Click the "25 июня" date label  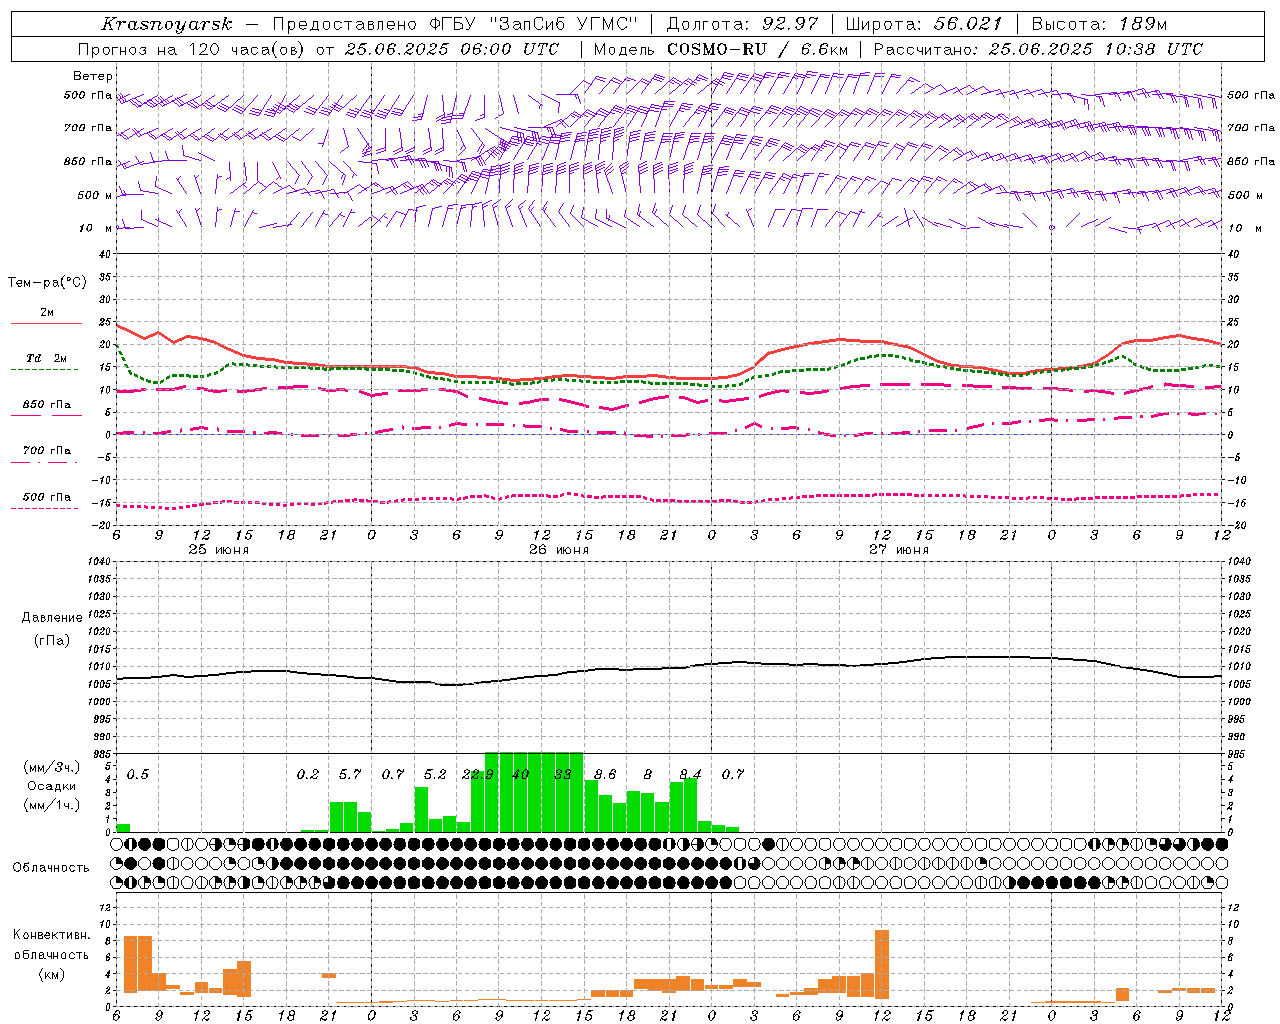tap(219, 550)
